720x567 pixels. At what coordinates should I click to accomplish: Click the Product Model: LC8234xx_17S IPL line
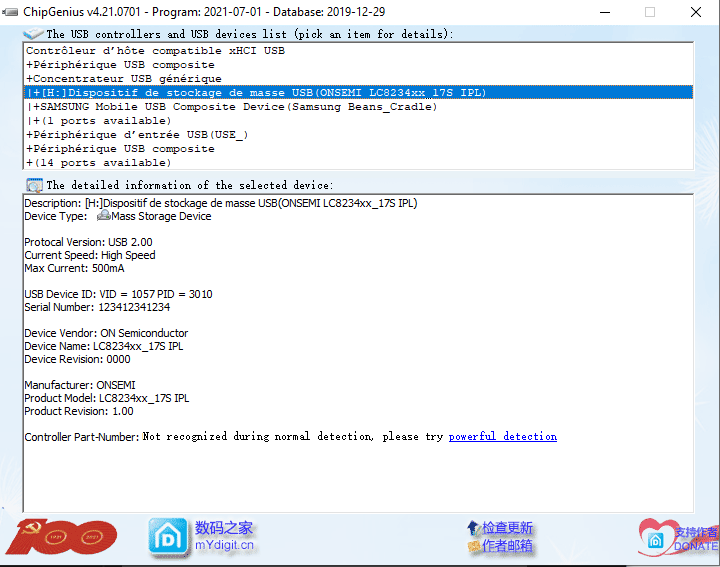click(x=107, y=398)
